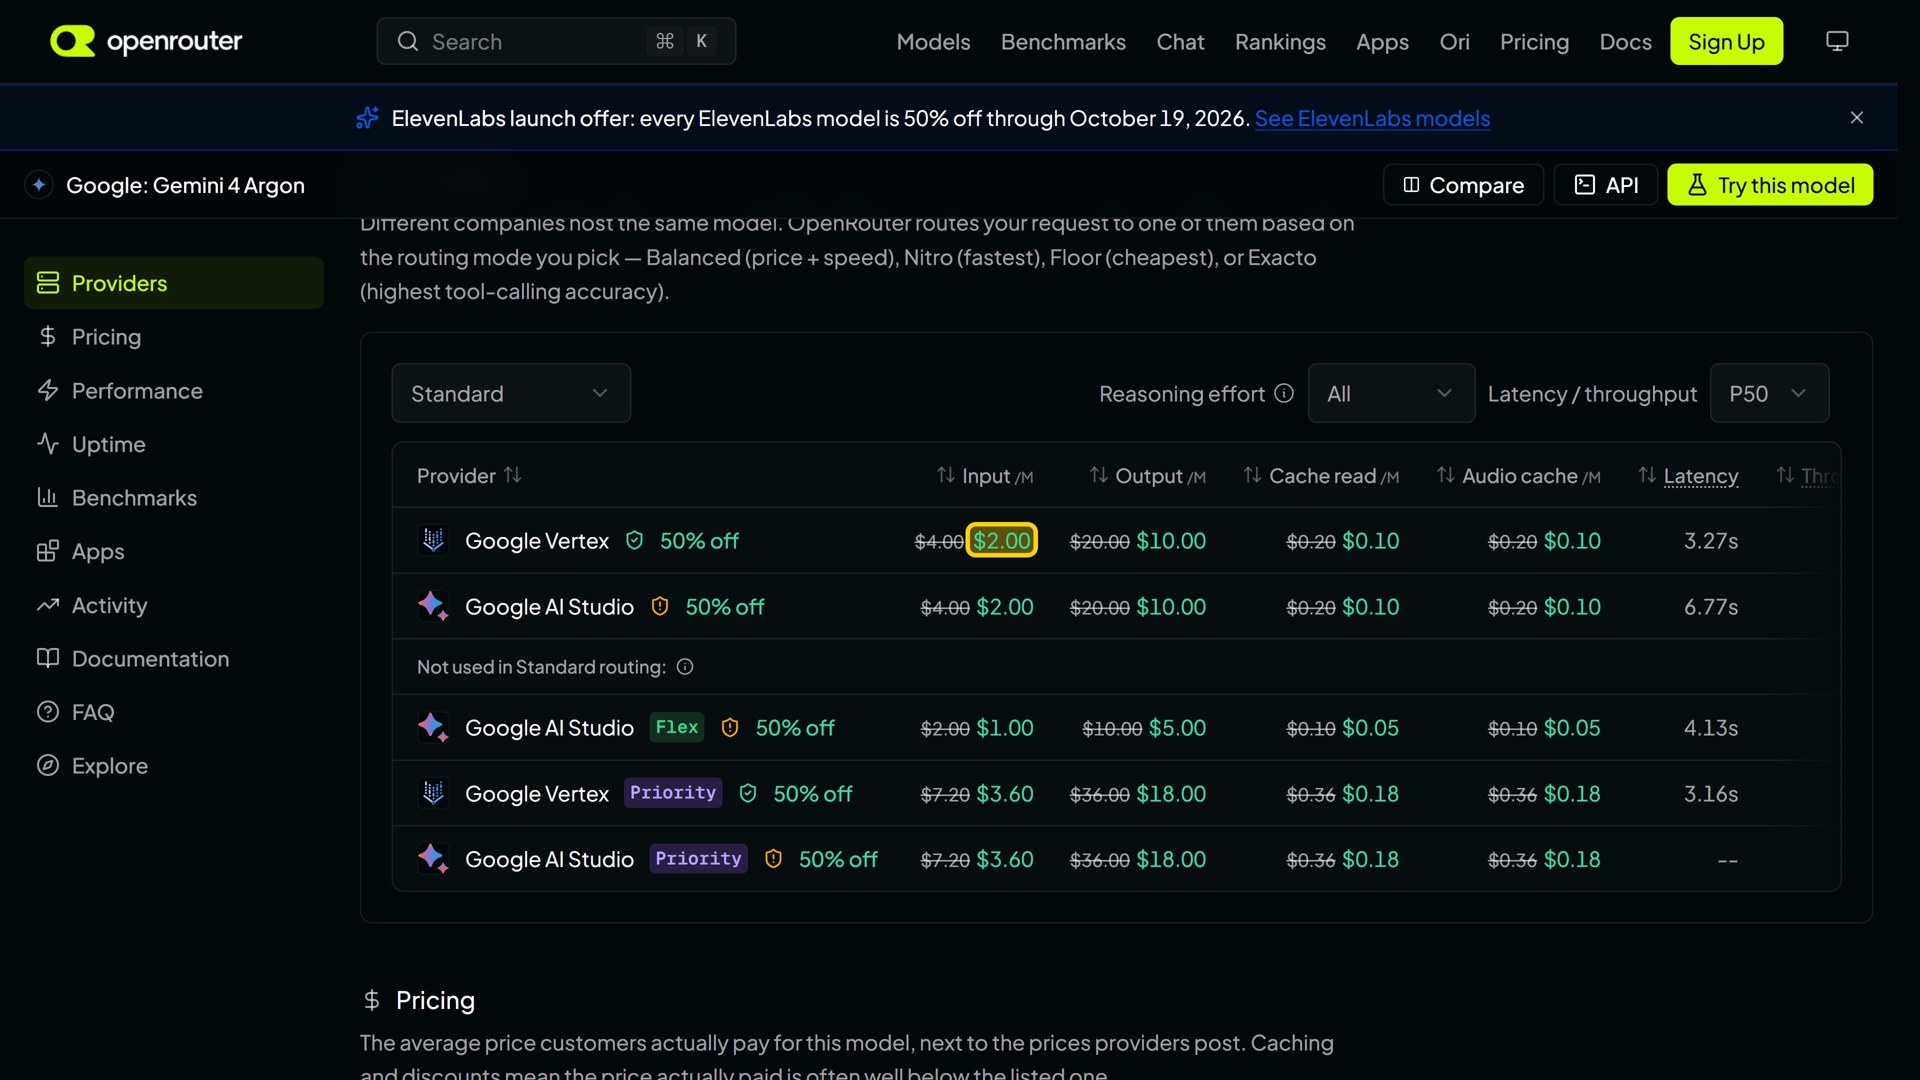Click the OpenRouter logo icon
The height and width of the screenshot is (1080, 1920).
72,41
